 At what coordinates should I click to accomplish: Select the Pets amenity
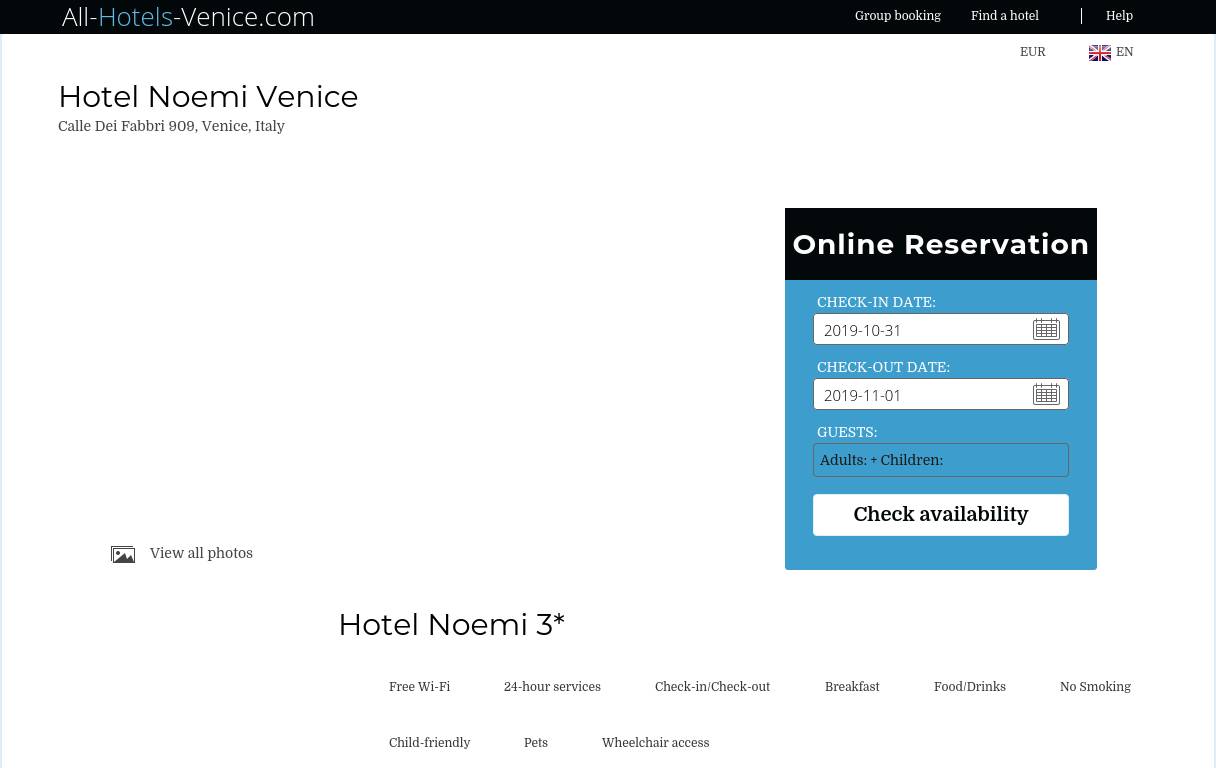pyautogui.click(x=535, y=743)
